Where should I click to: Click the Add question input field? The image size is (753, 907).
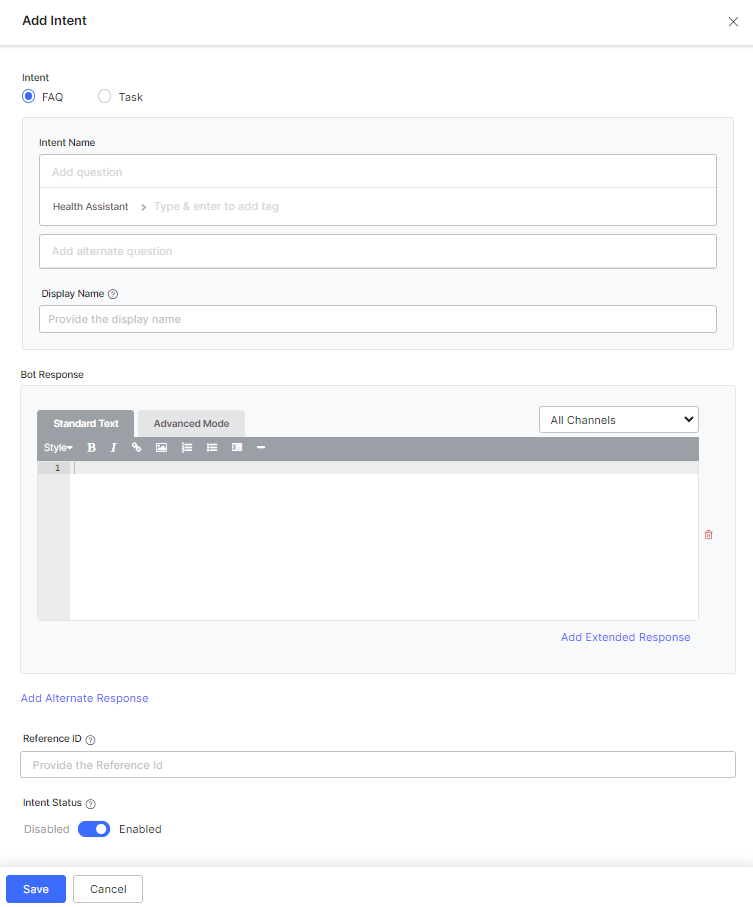coord(377,172)
